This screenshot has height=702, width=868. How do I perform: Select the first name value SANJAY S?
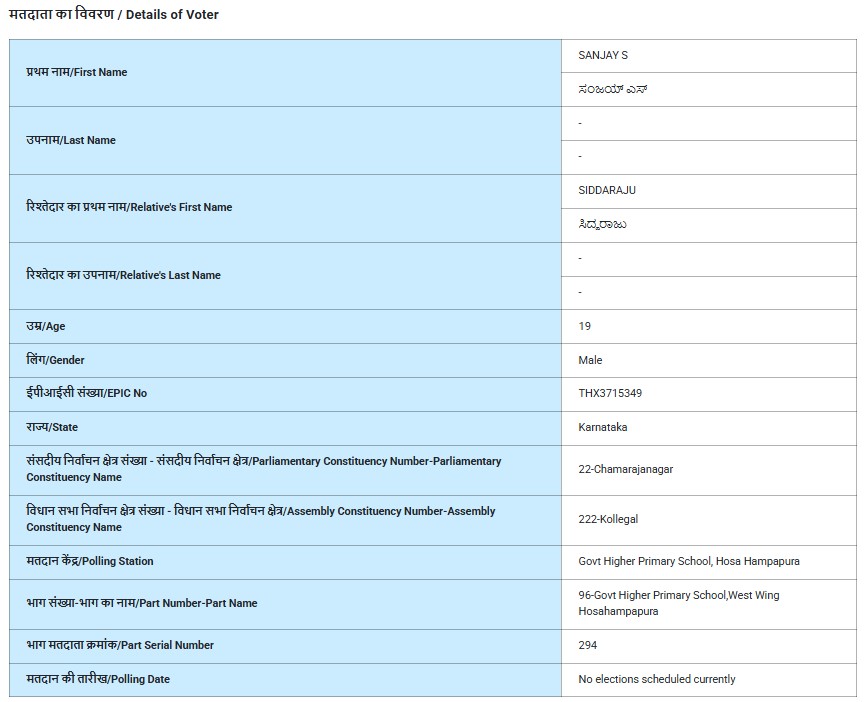tap(603, 56)
